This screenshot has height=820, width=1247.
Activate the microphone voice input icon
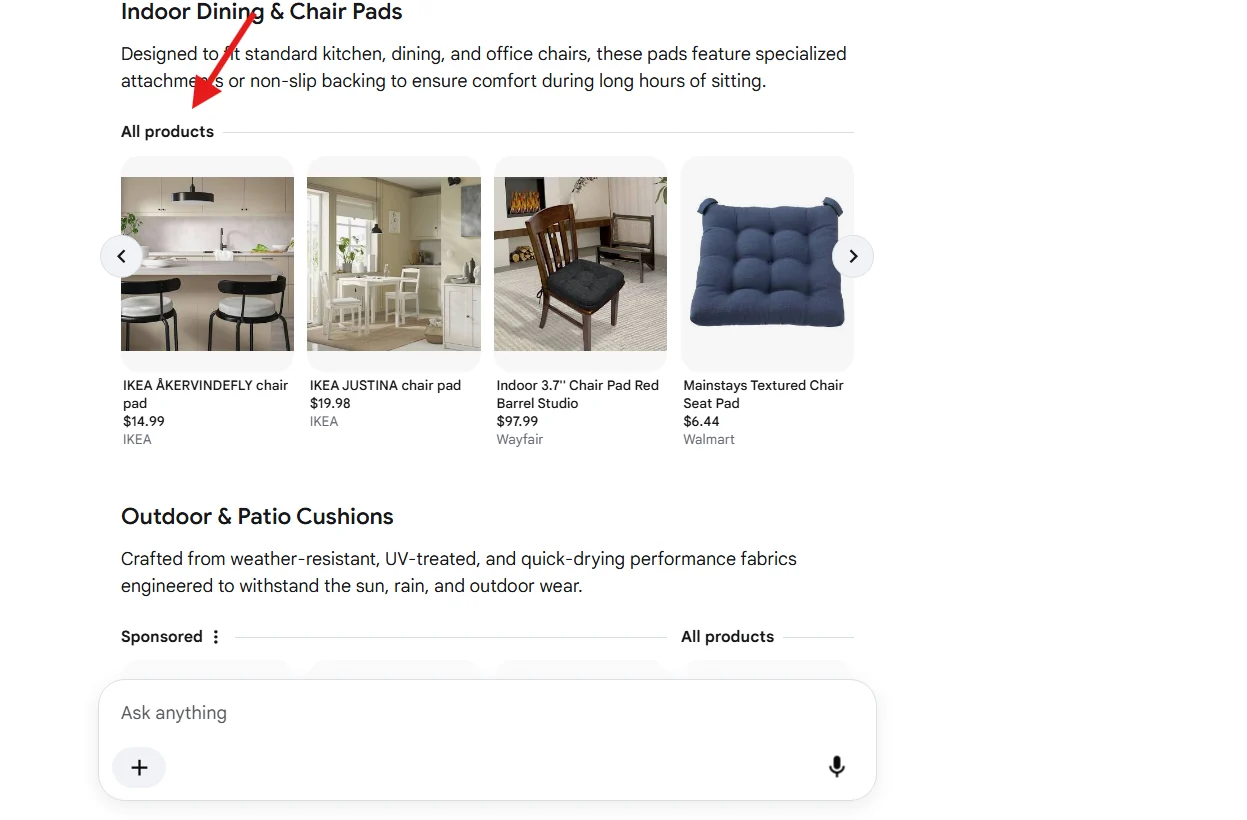[837, 767]
